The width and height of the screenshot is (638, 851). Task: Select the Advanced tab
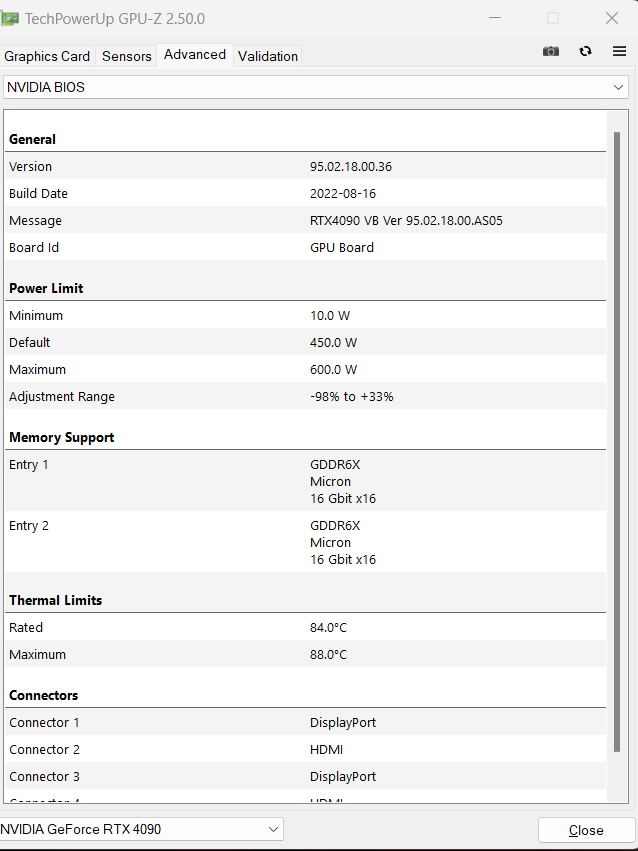click(195, 55)
